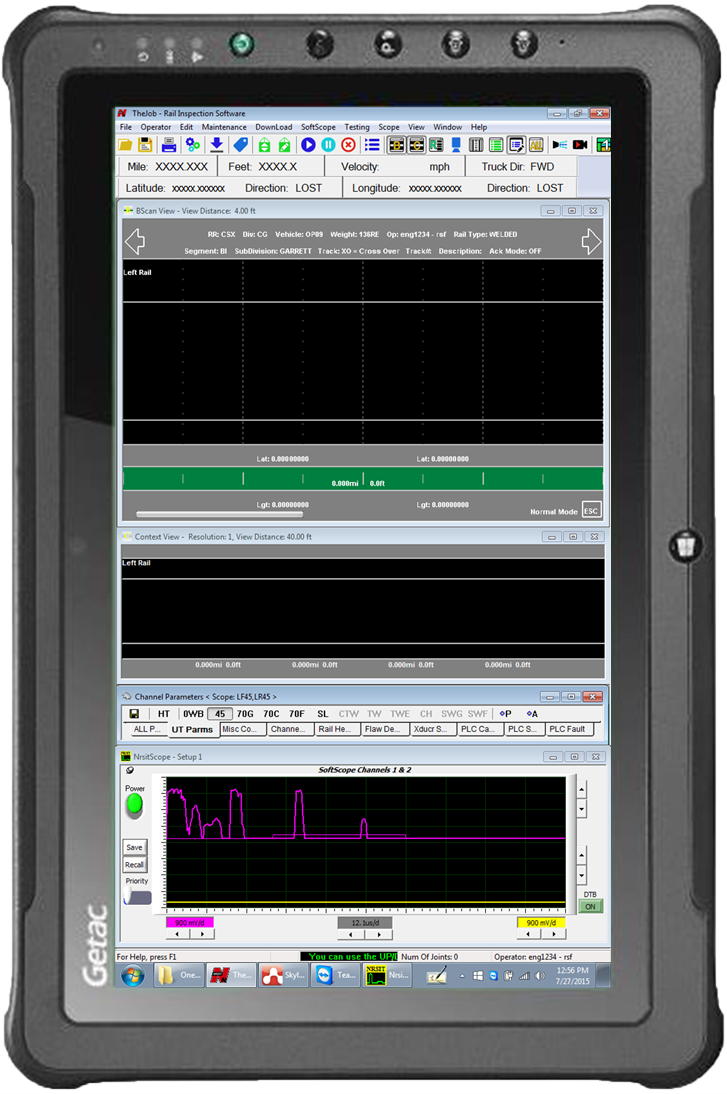The width and height of the screenshot is (727, 1094).
Task: Start testing with the blue play icon
Action: [308, 145]
